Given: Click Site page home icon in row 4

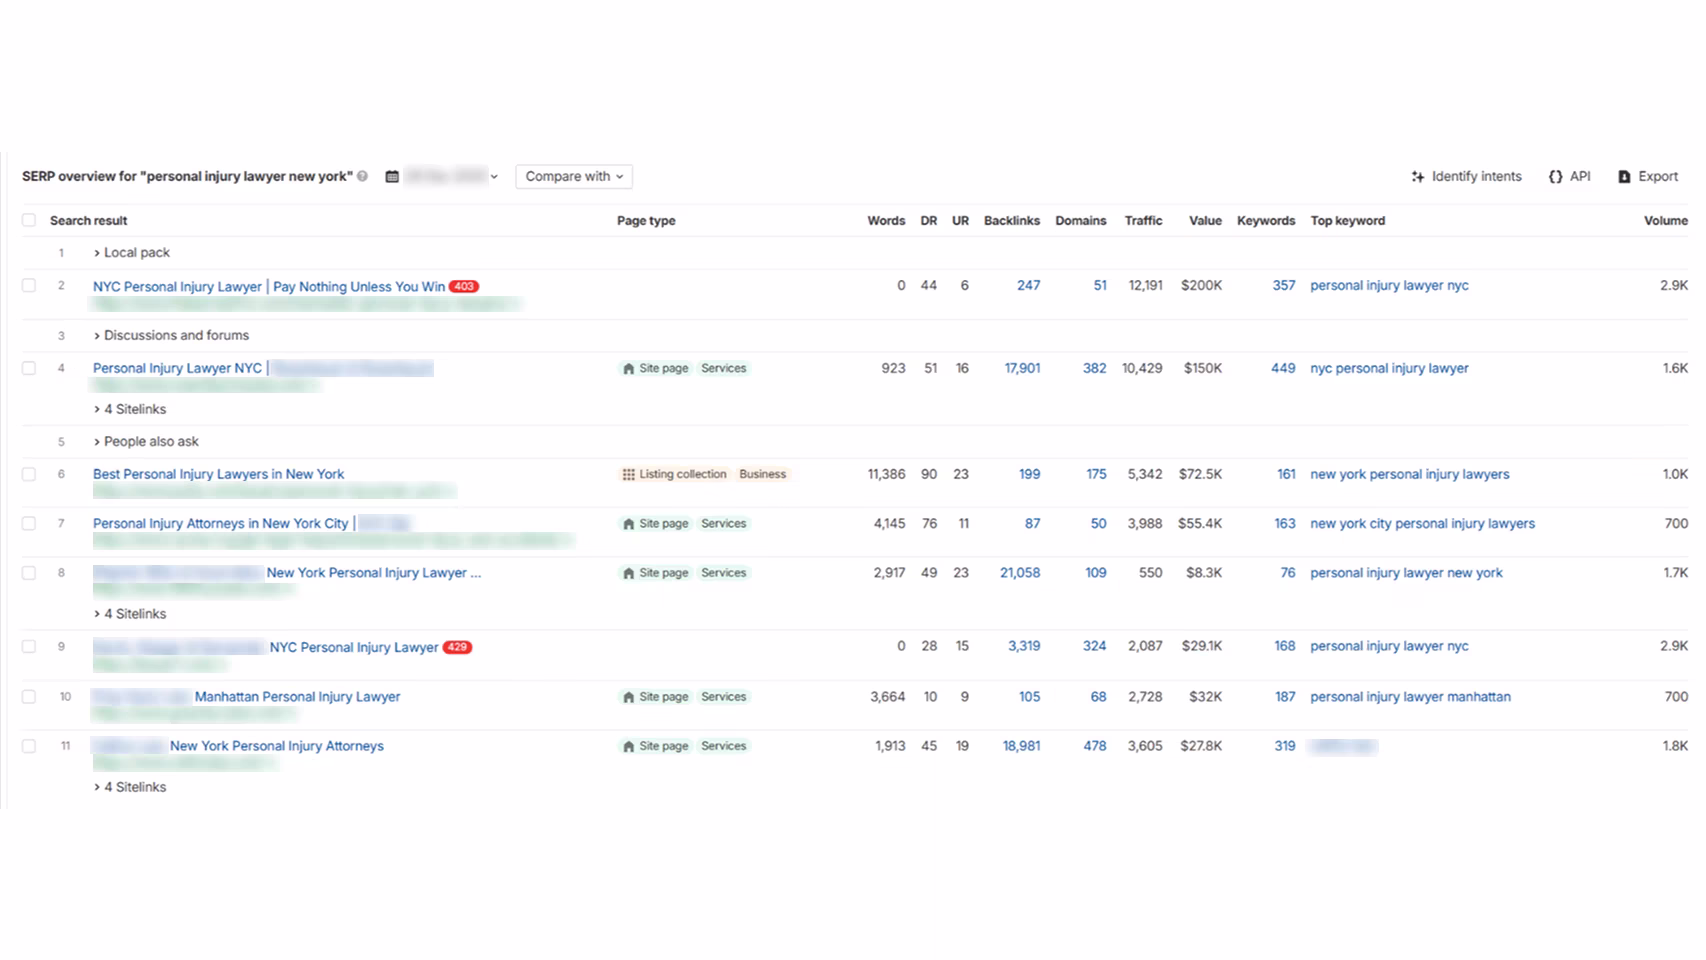Looking at the screenshot, I should click(628, 368).
